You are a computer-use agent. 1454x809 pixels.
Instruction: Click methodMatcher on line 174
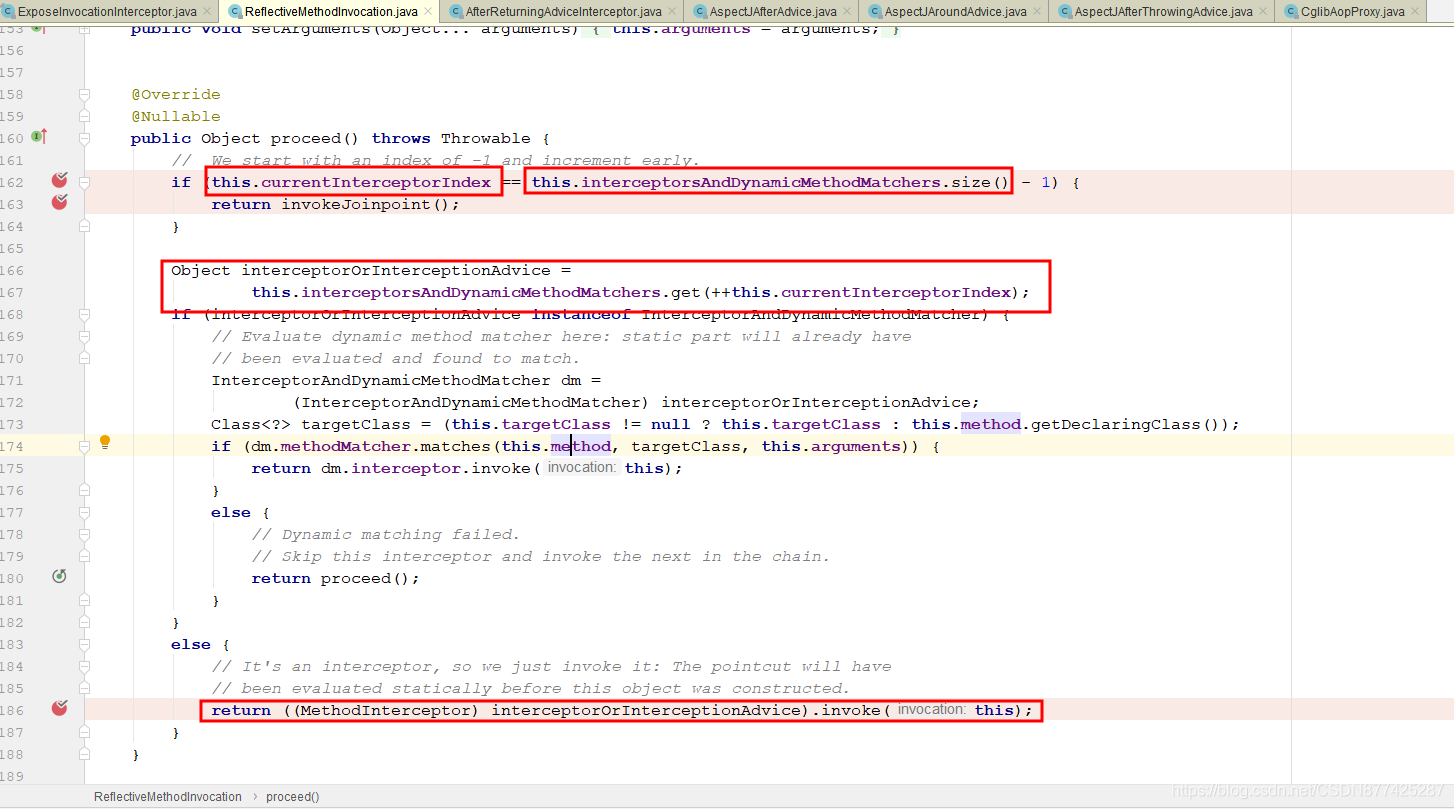click(x=346, y=447)
